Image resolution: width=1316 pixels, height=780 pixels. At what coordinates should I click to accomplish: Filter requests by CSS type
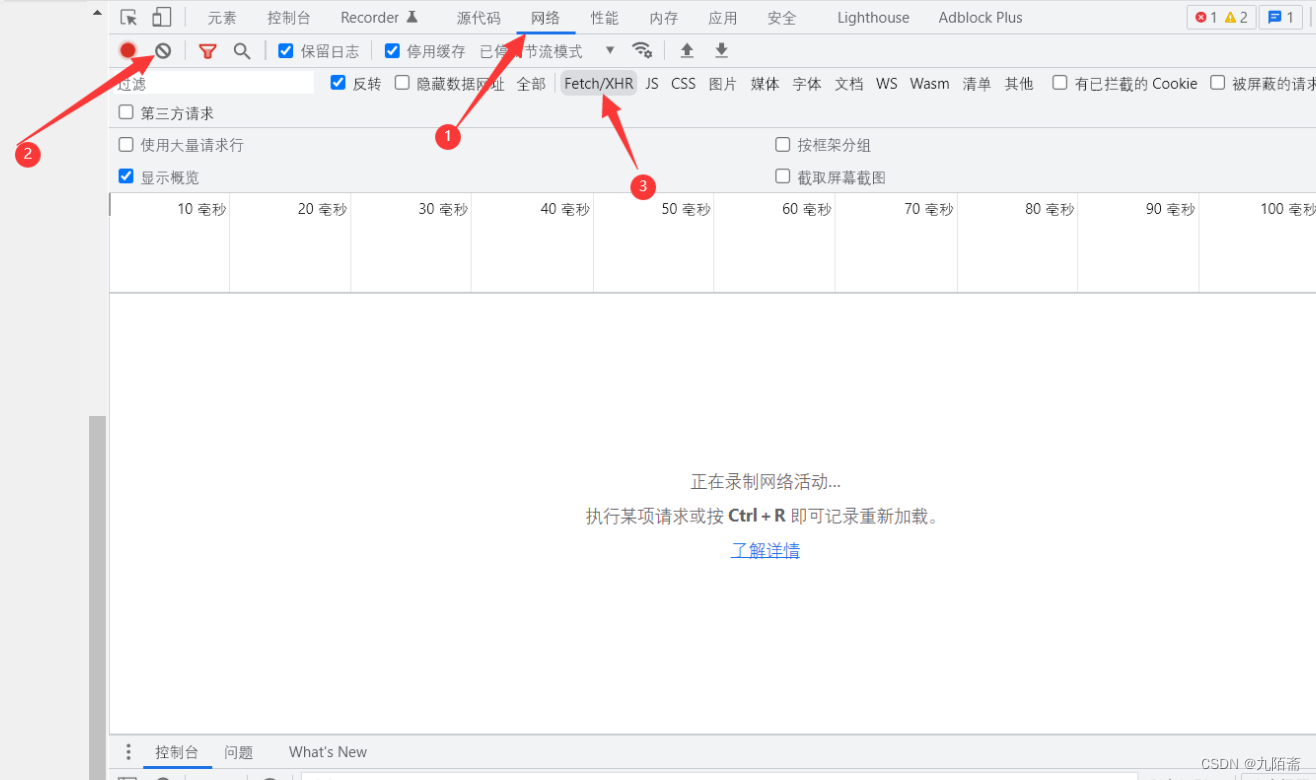[683, 84]
